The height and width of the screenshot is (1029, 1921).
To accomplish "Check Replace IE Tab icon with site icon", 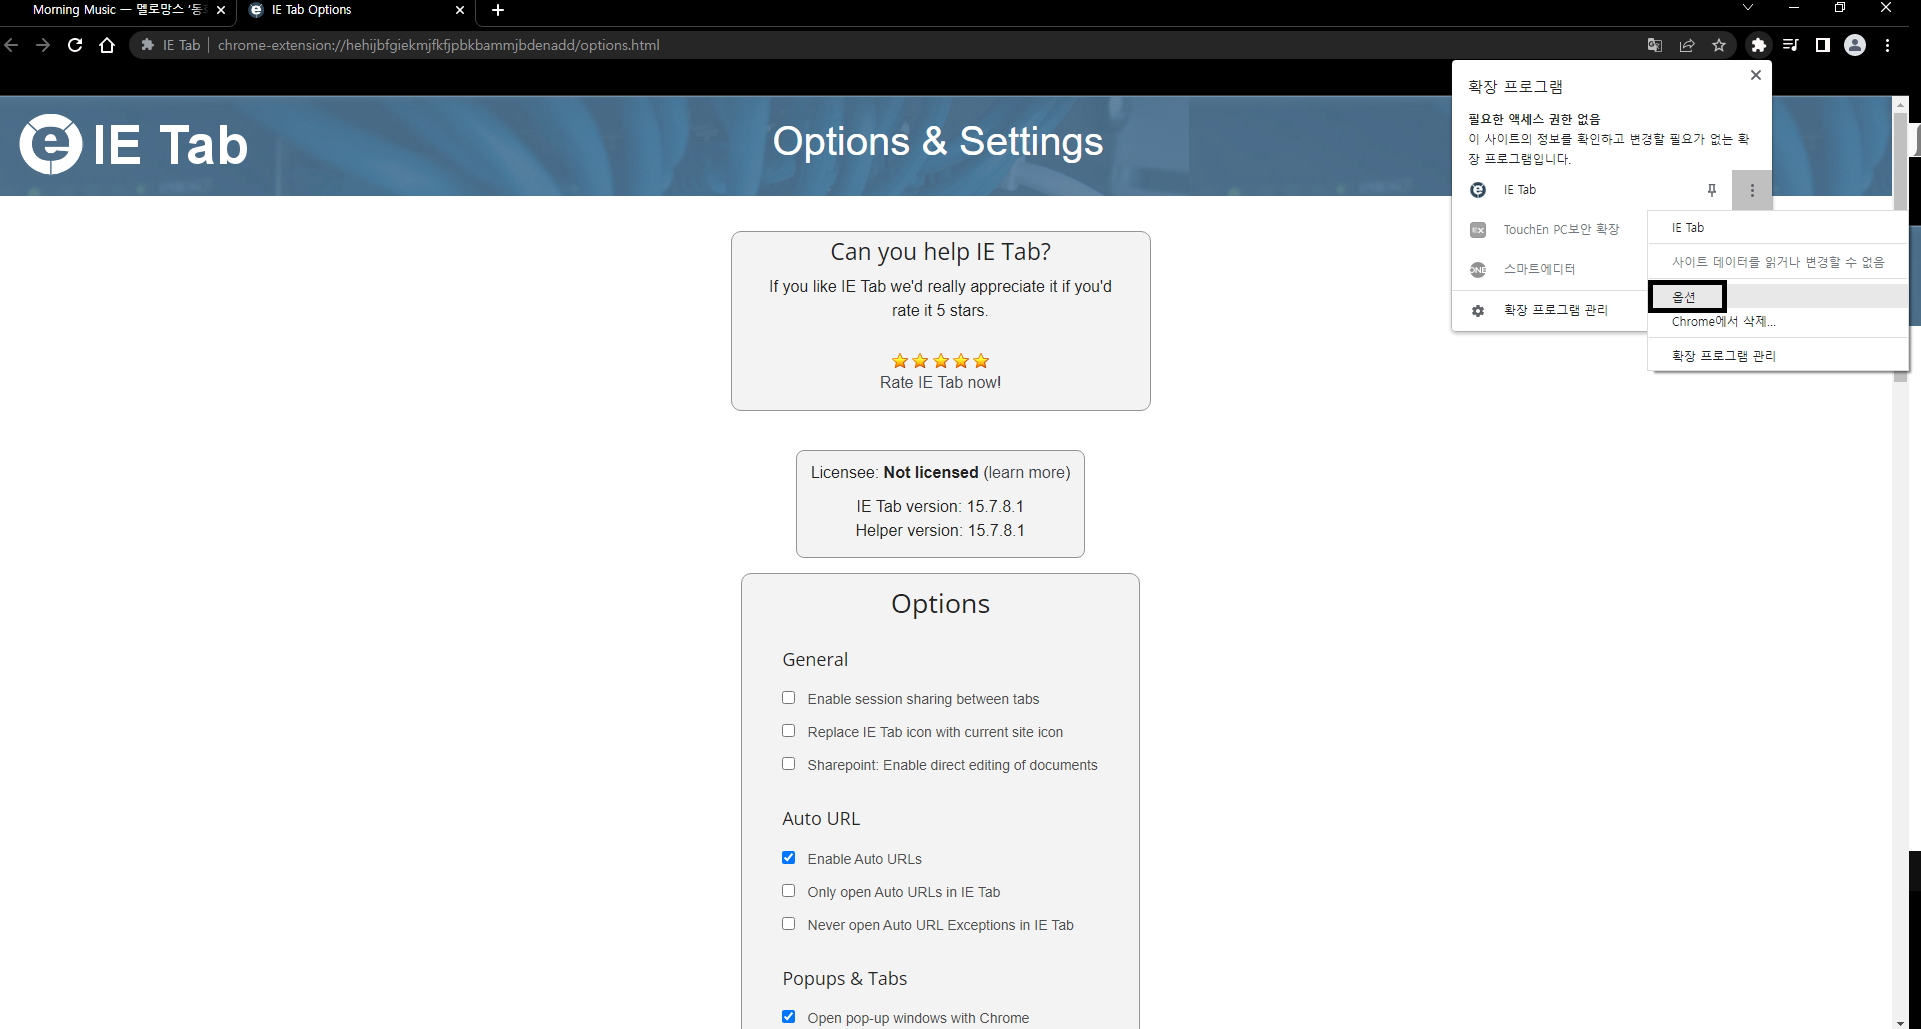I will (x=788, y=731).
